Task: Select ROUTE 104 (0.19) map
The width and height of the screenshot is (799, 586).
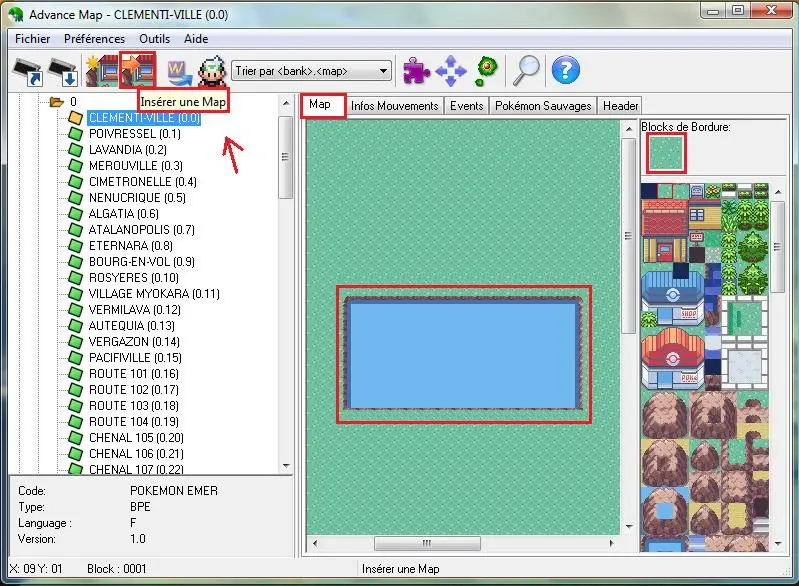Action: [x=134, y=422]
